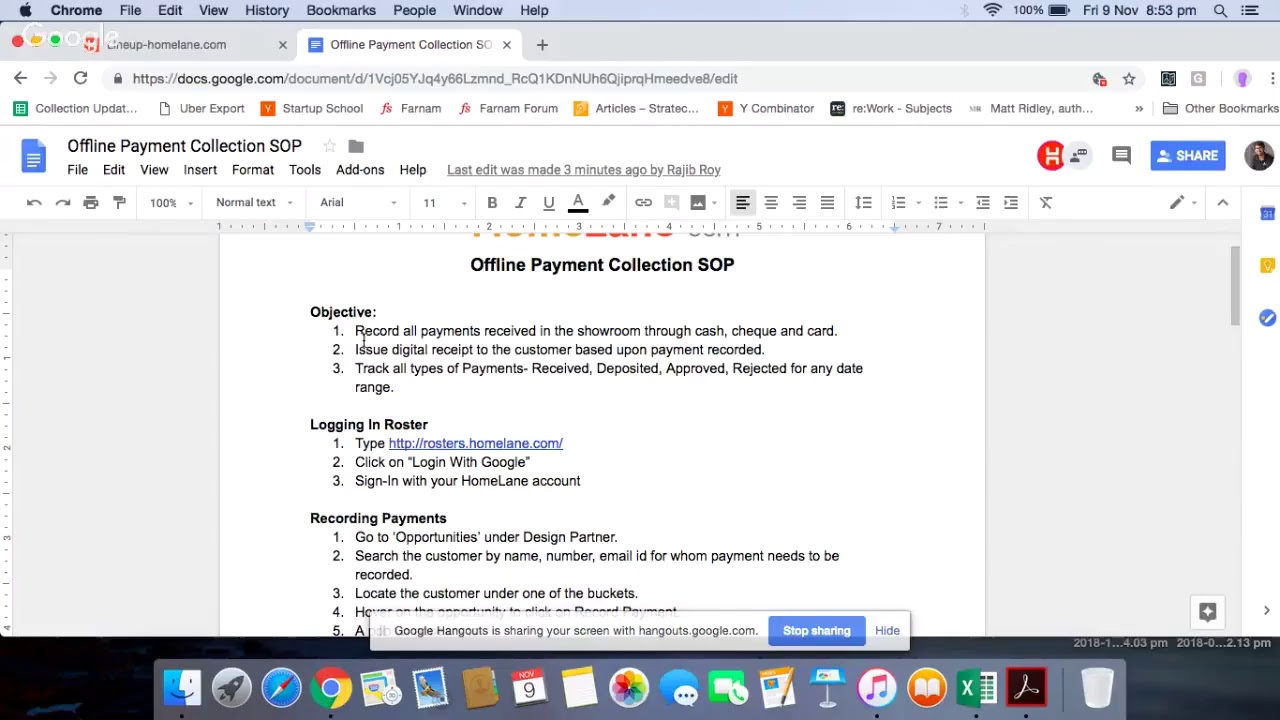The height and width of the screenshot is (720, 1280).
Task: Click the Undo icon in Docs toolbar
Action: coord(34,203)
